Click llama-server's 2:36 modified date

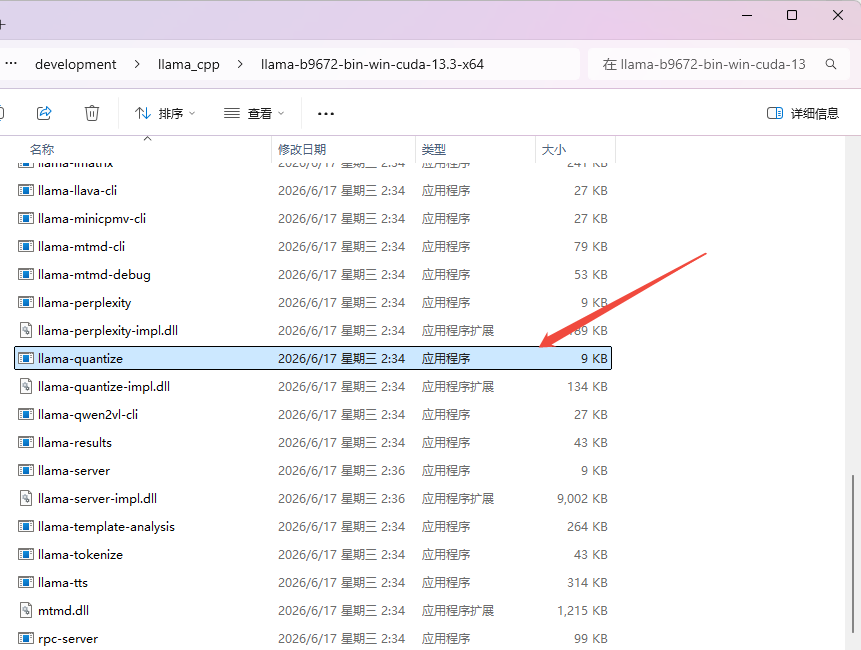[x=342, y=470]
